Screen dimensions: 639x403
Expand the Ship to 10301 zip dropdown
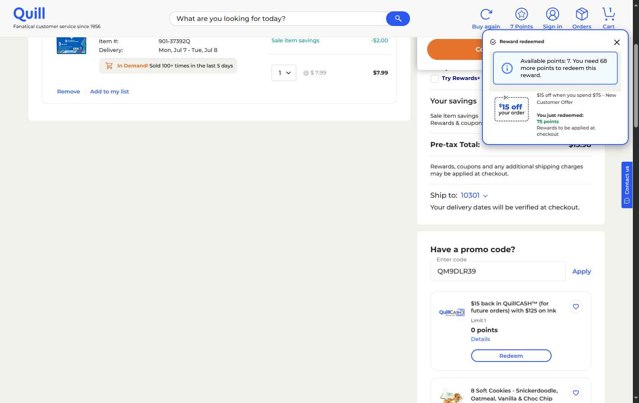click(474, 196)
